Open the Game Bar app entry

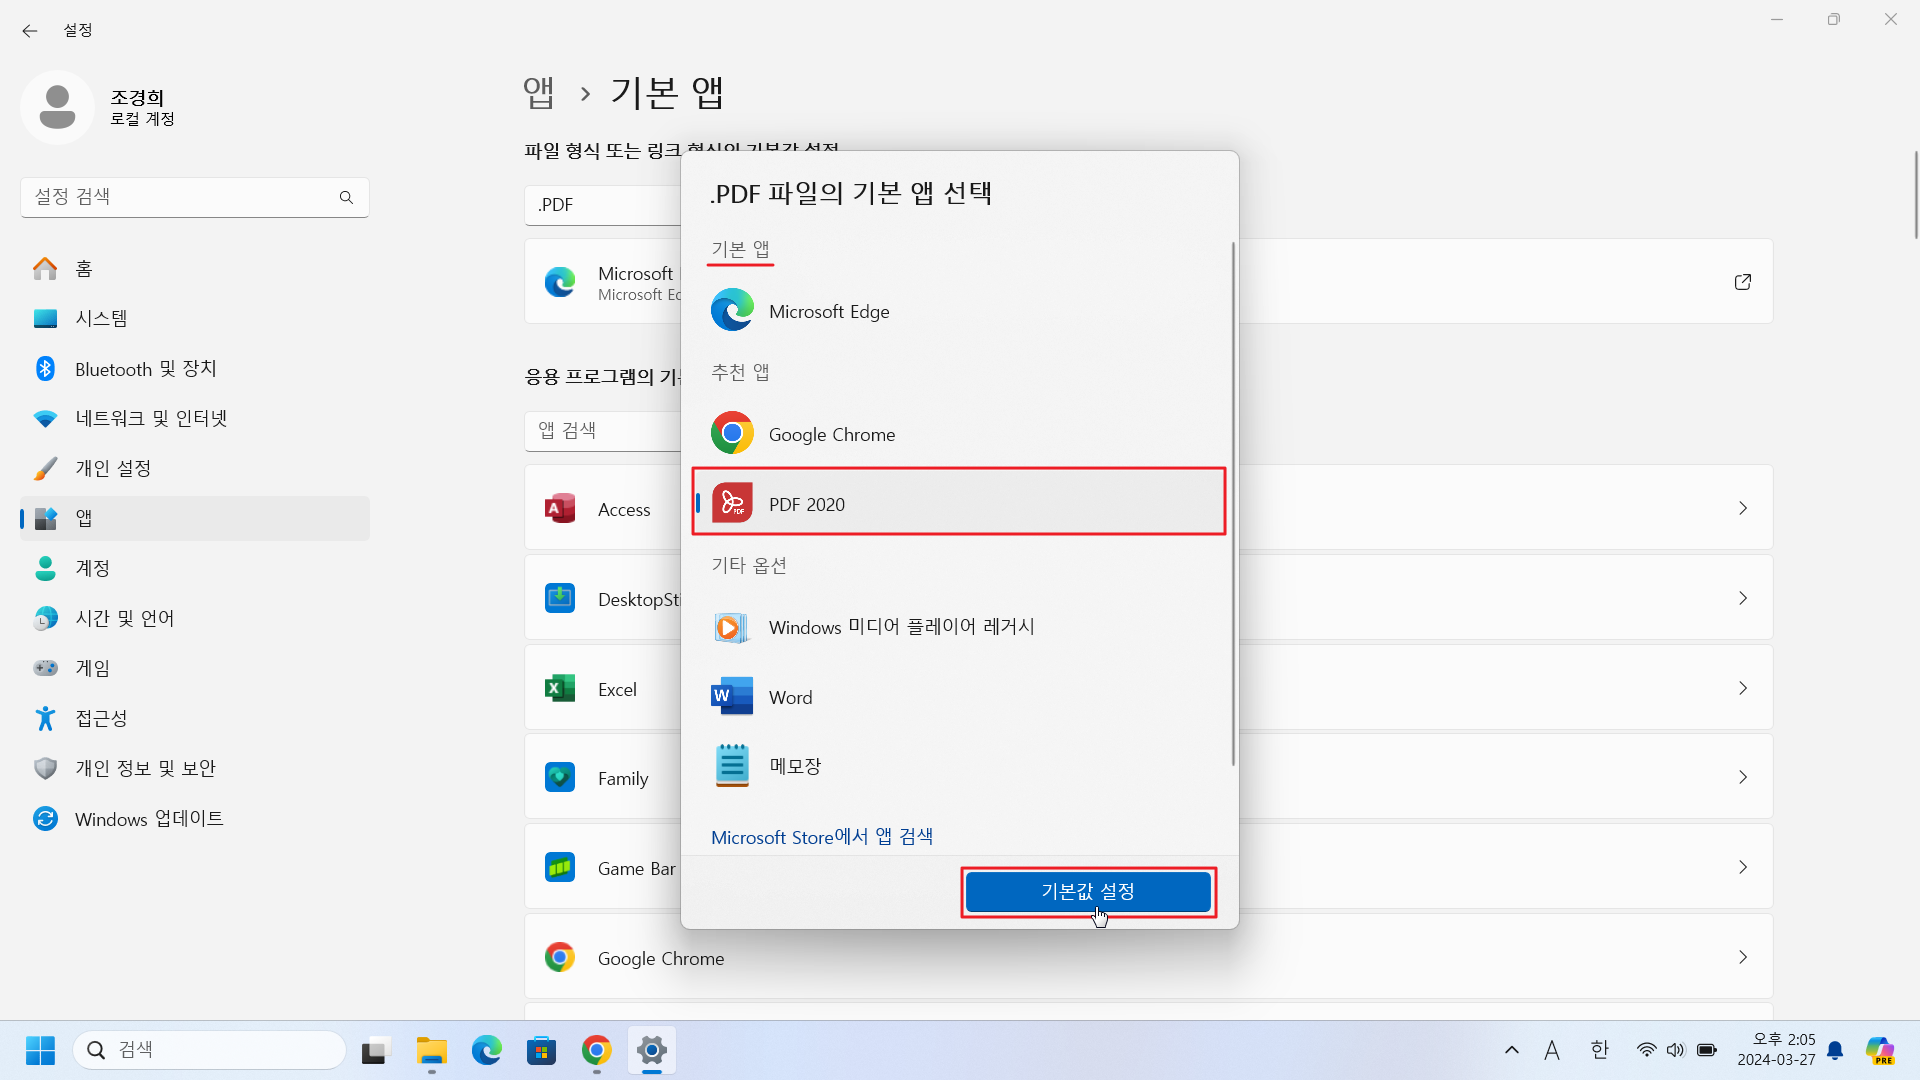1148,867
